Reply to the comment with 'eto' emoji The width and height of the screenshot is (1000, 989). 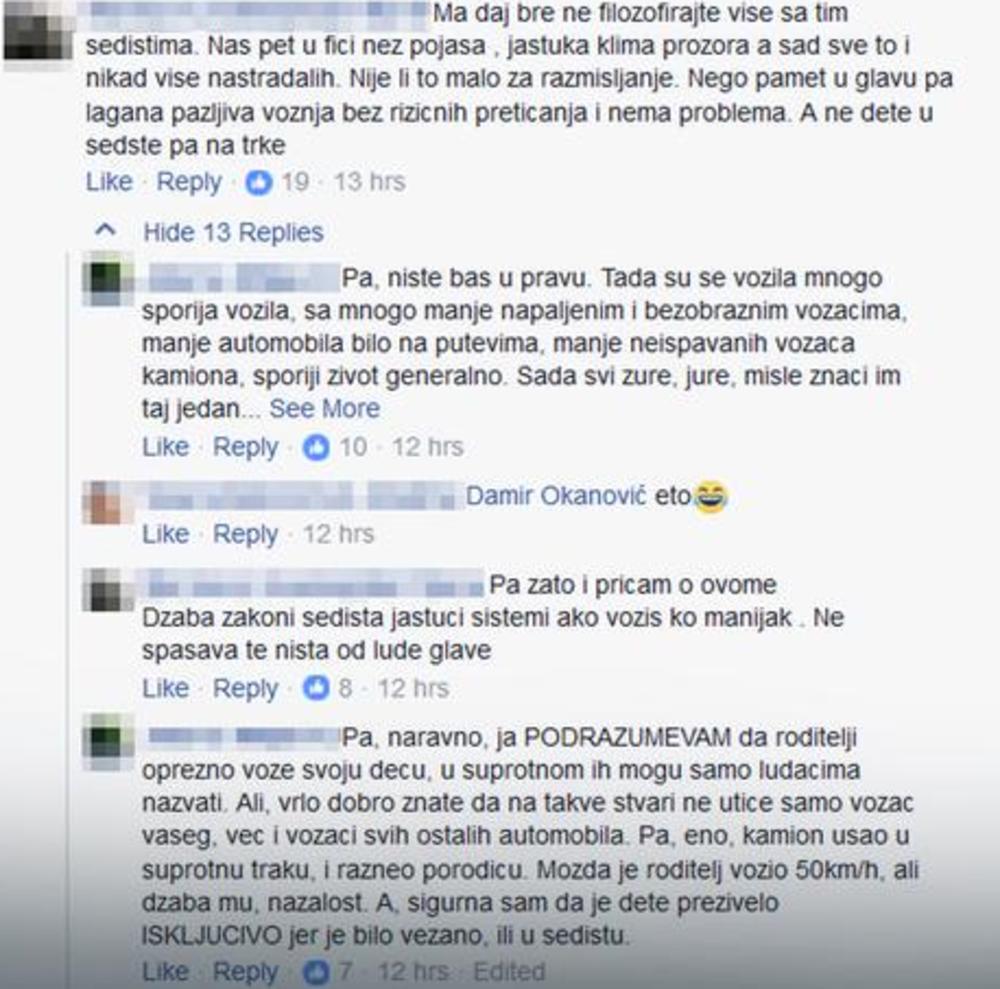pos(245,534)
